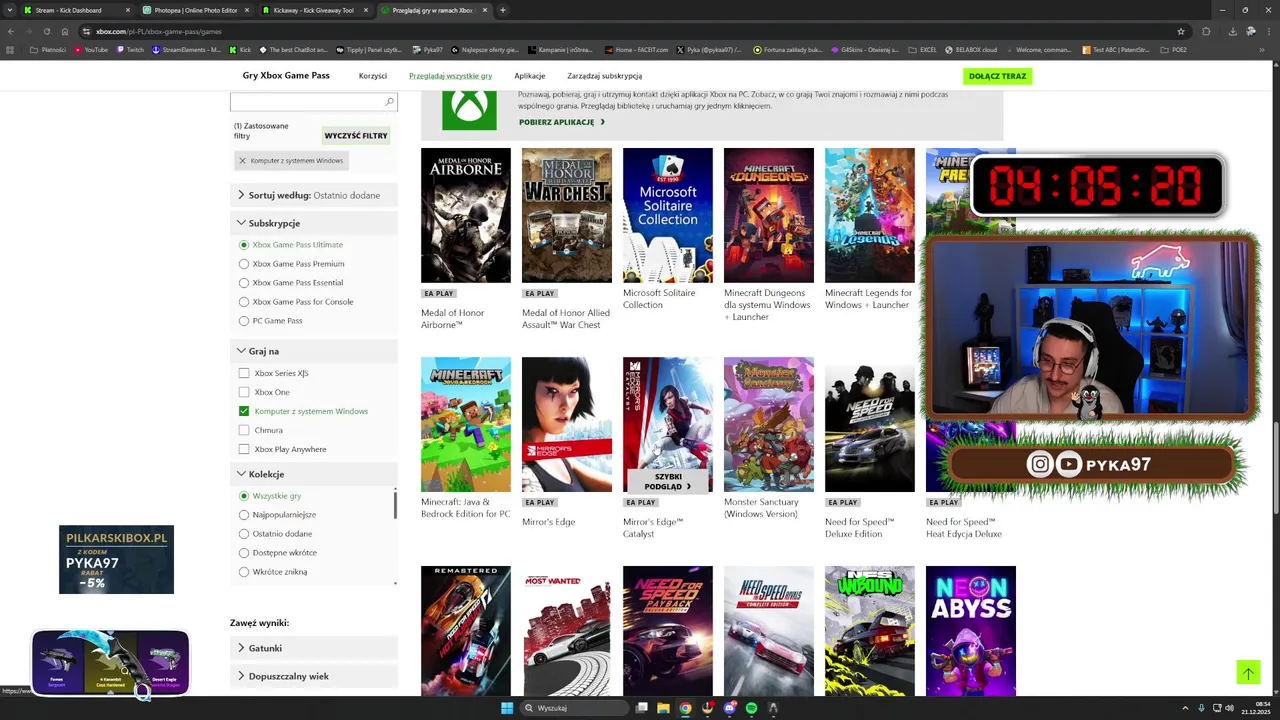Open Chrome from the taskbar
Screen dimensions: 1280x720
click(x=685, y=708)
